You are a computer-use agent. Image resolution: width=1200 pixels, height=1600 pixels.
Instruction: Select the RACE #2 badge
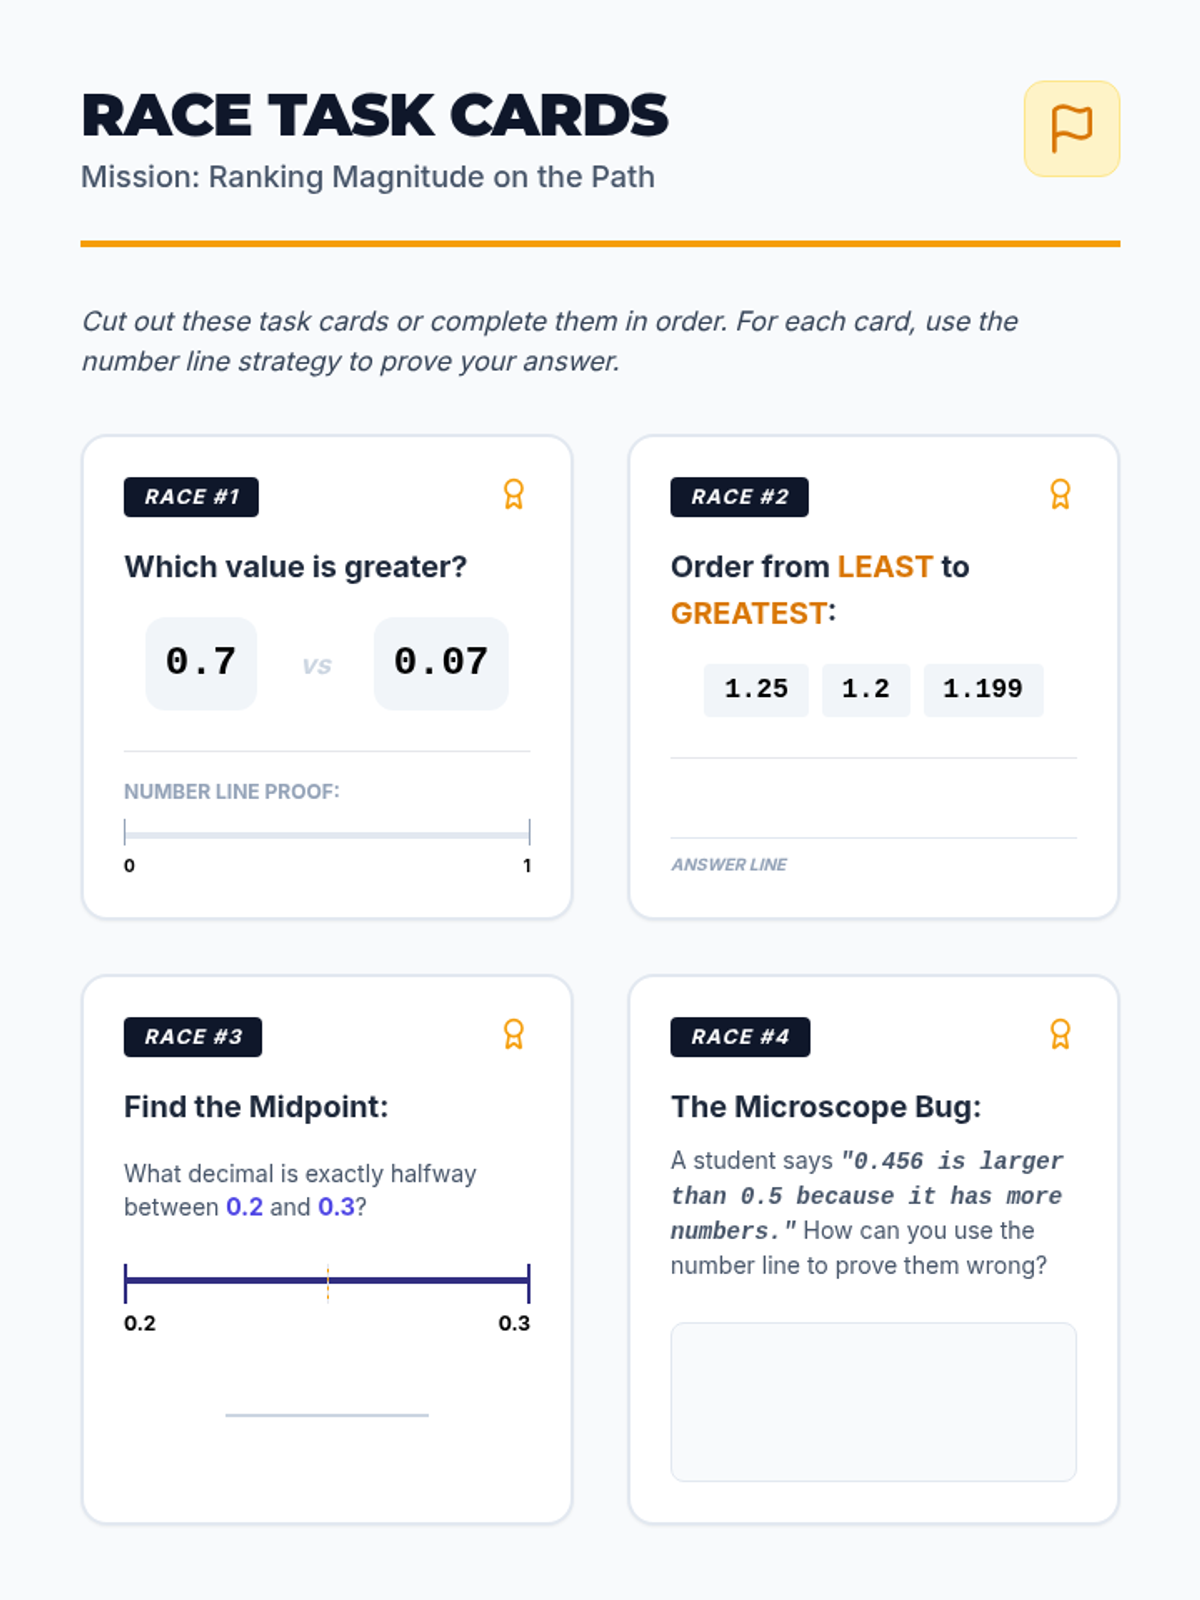tap(739, 497)
